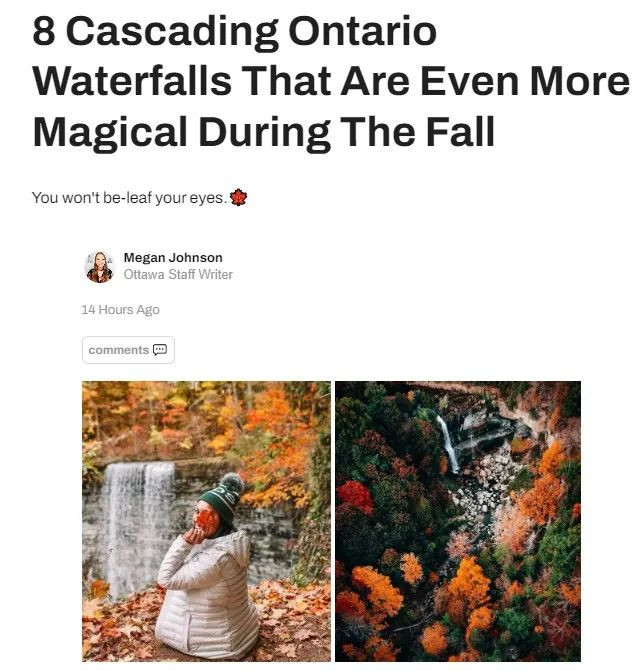The image size is (644, 671).
Task: Click the article headline's first line, 8 Cascading Ontario
Action: (x=235, y=31)
